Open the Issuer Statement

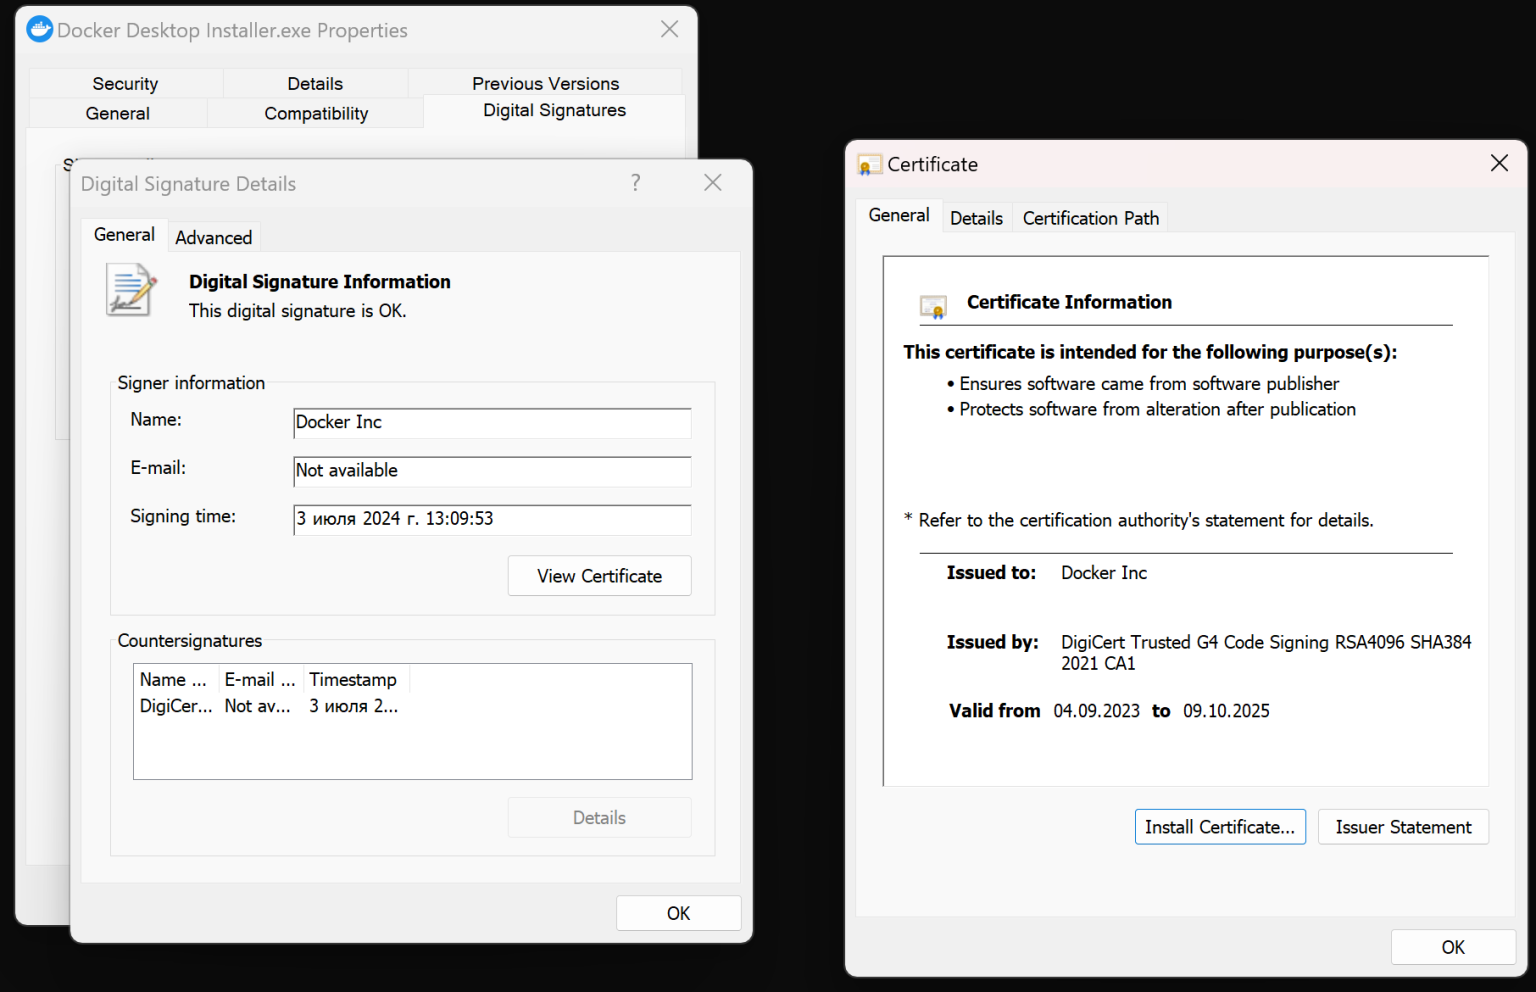click(x=1403, y=827)
